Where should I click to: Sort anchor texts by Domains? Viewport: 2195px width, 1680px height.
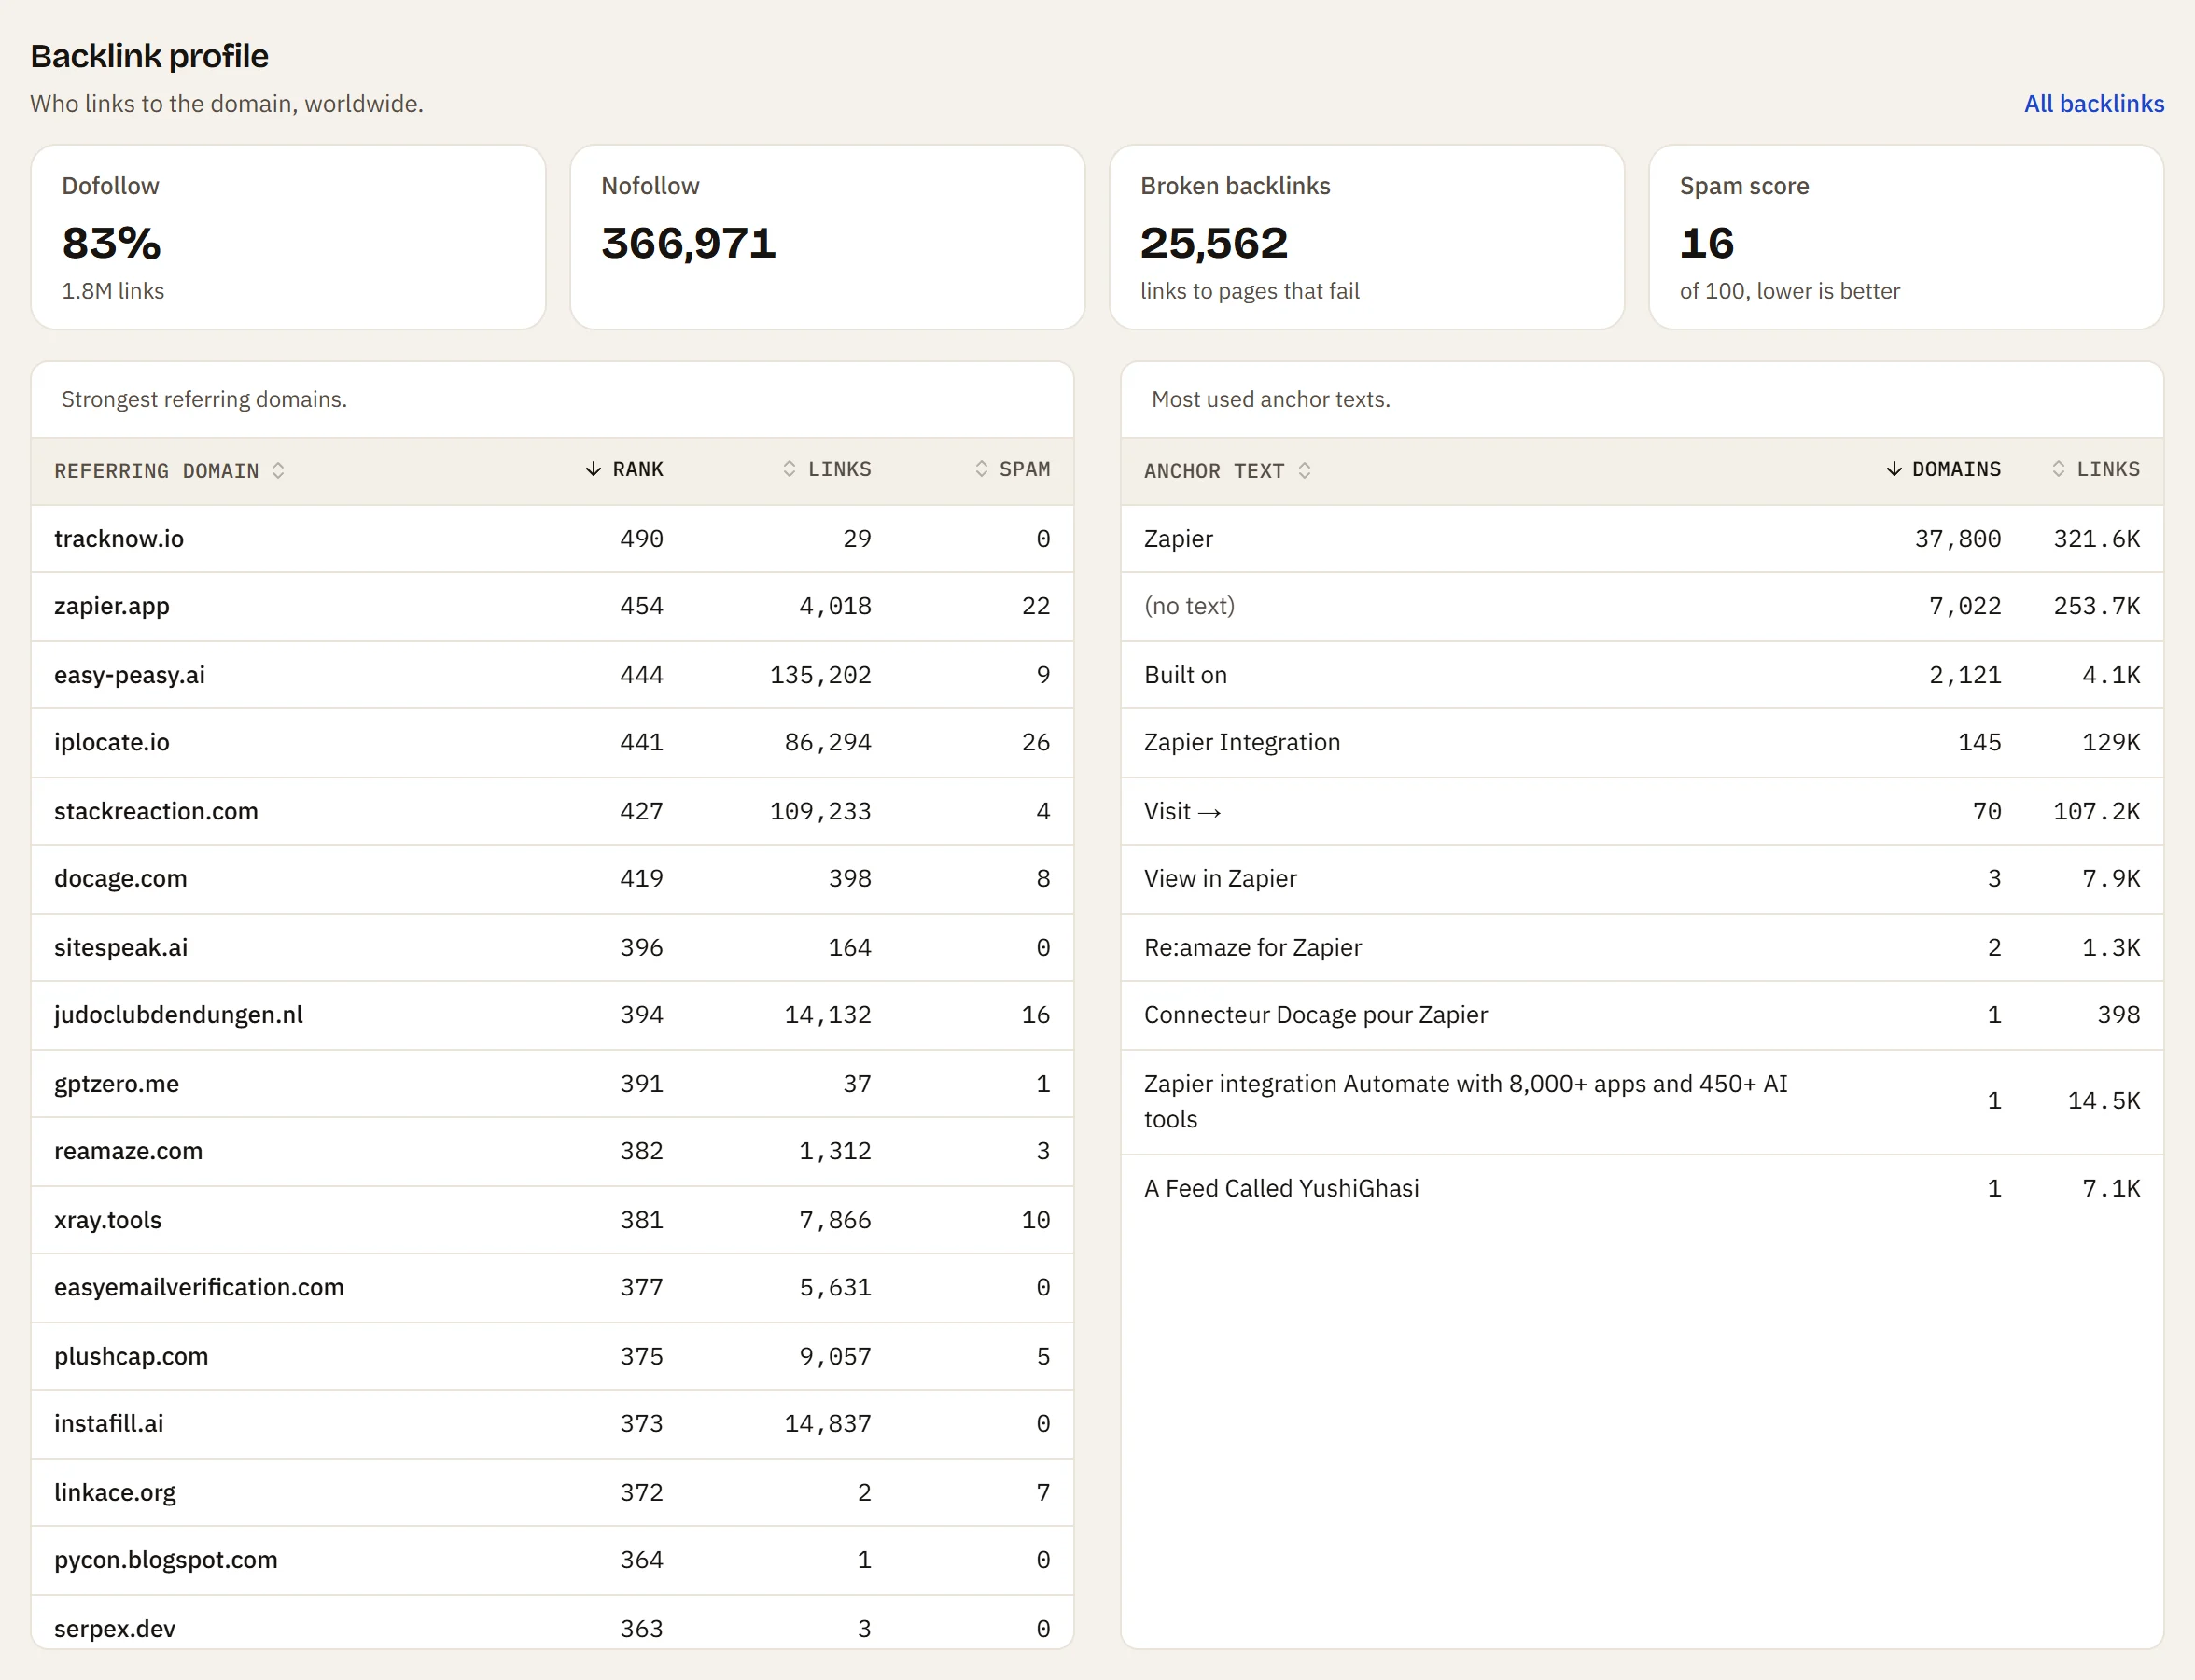coord(1943,469)
